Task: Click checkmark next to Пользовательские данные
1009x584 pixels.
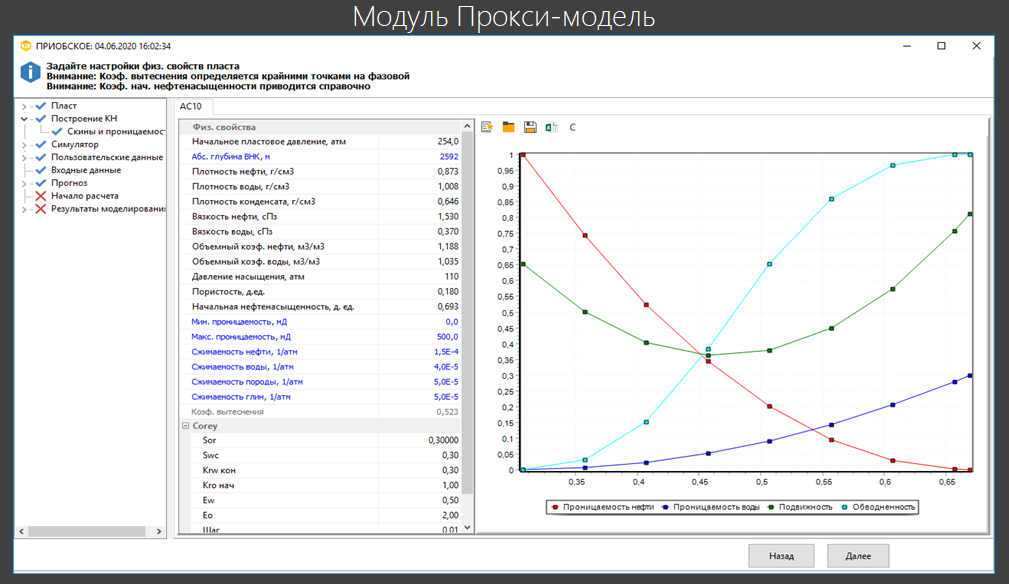Action: click(x=41, y=157)
